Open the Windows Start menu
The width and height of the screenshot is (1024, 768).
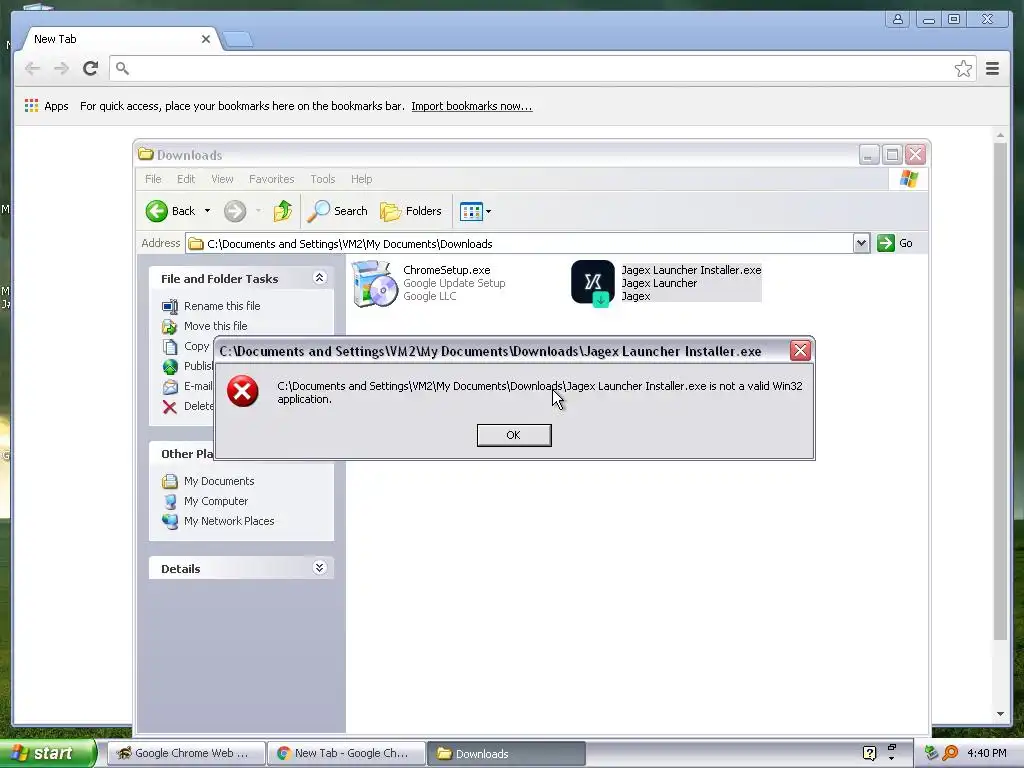coord(48,753)
